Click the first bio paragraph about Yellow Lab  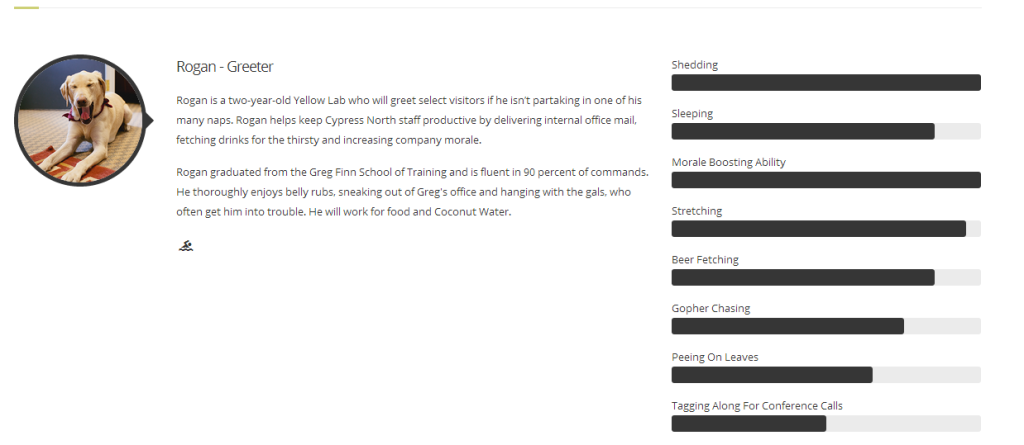coord(409,120)
